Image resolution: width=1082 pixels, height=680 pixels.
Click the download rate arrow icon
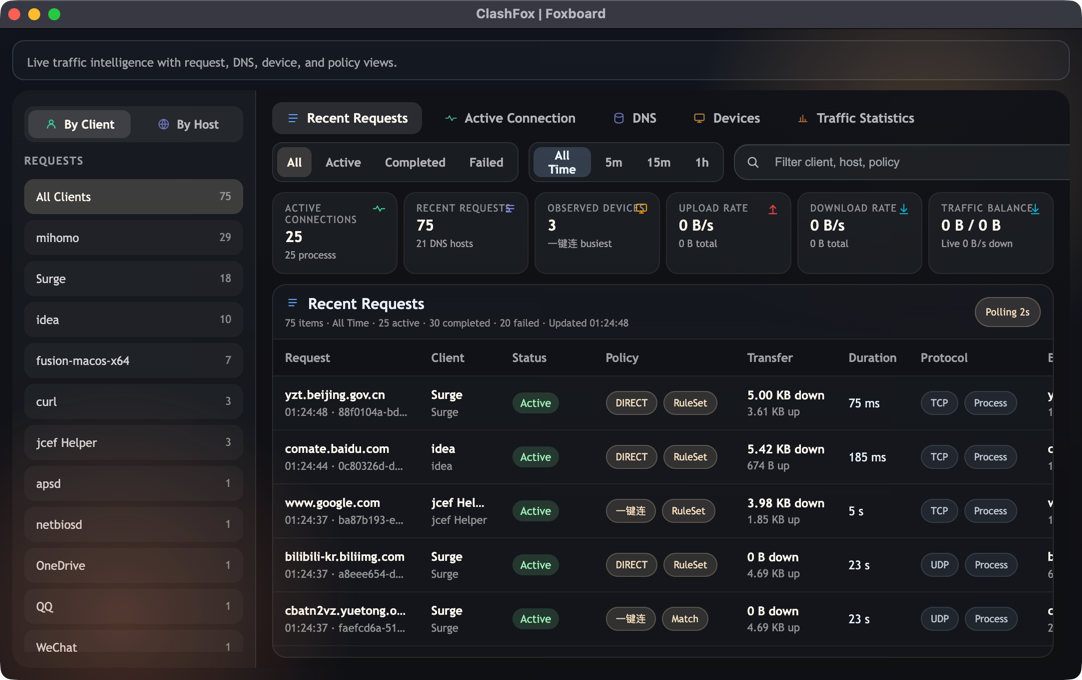pyautogui.click(x=902, y=208)
